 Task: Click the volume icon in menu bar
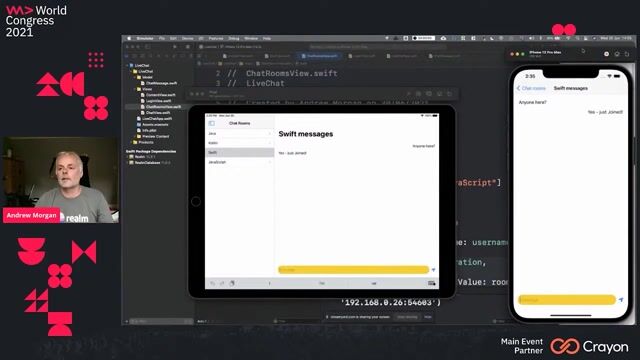[531, 38]
